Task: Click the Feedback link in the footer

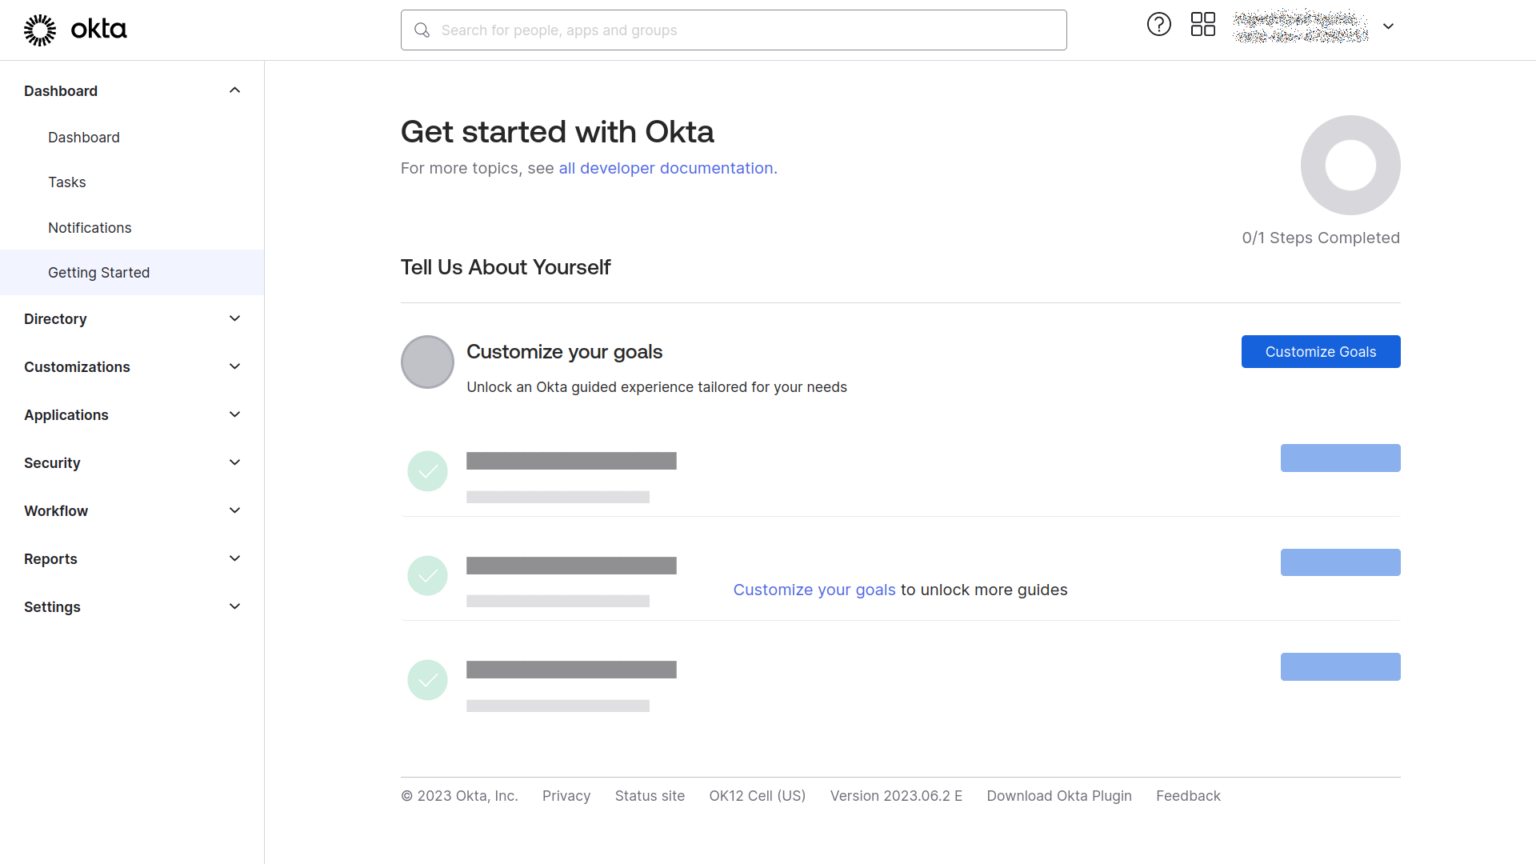Action: [1188, 795]
